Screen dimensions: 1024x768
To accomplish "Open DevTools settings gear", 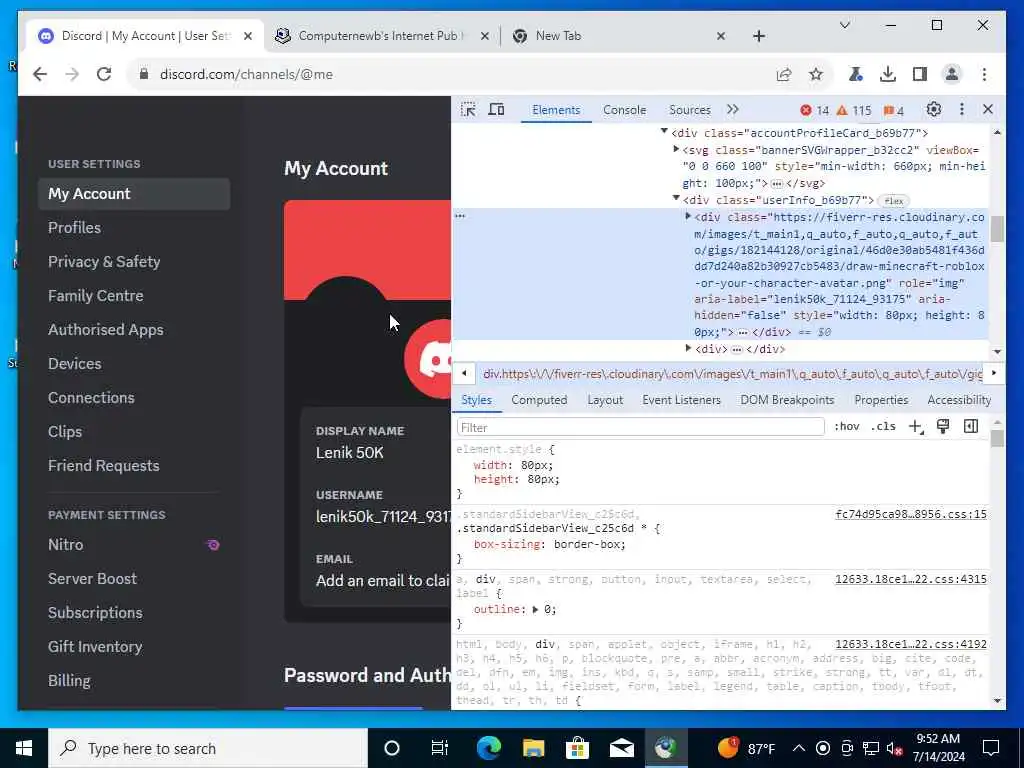I will point(934,109).
